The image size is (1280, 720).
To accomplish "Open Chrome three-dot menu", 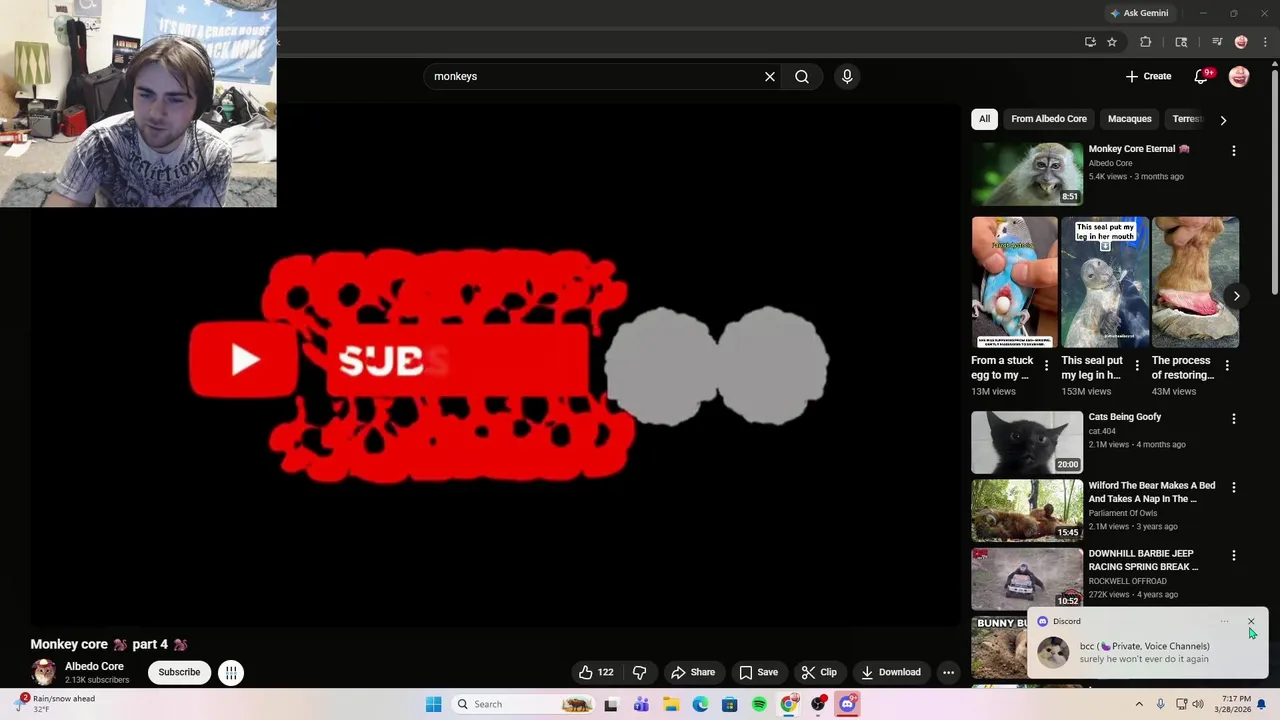I will point(1265,42).
